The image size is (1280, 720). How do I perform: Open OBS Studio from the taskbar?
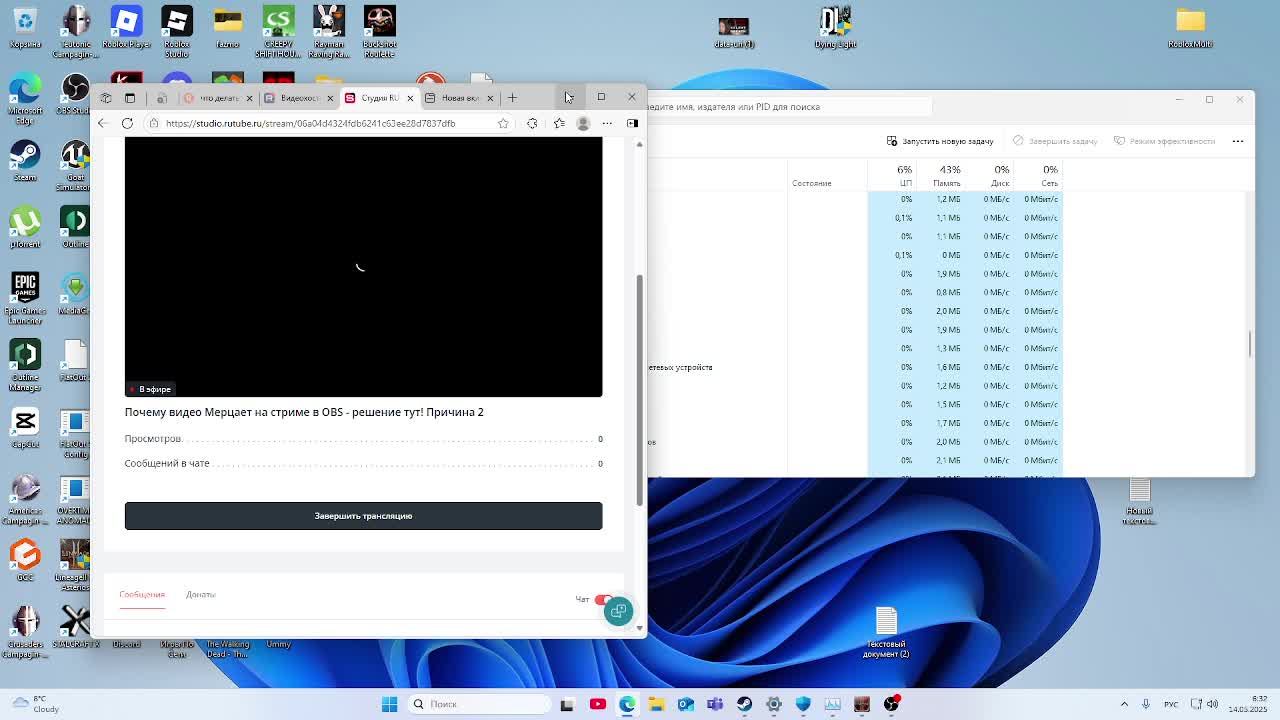(x=891, y=704)
